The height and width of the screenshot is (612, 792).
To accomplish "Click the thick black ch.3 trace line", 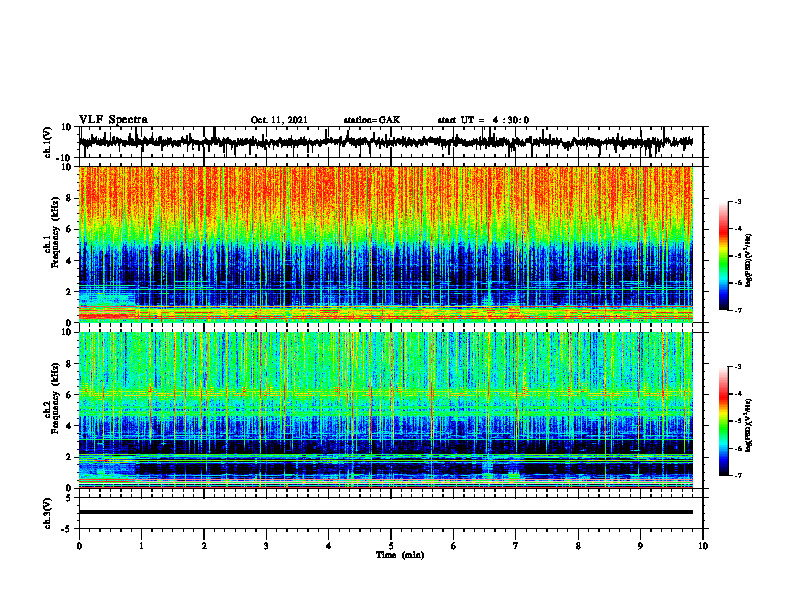I will click(386, 512).
